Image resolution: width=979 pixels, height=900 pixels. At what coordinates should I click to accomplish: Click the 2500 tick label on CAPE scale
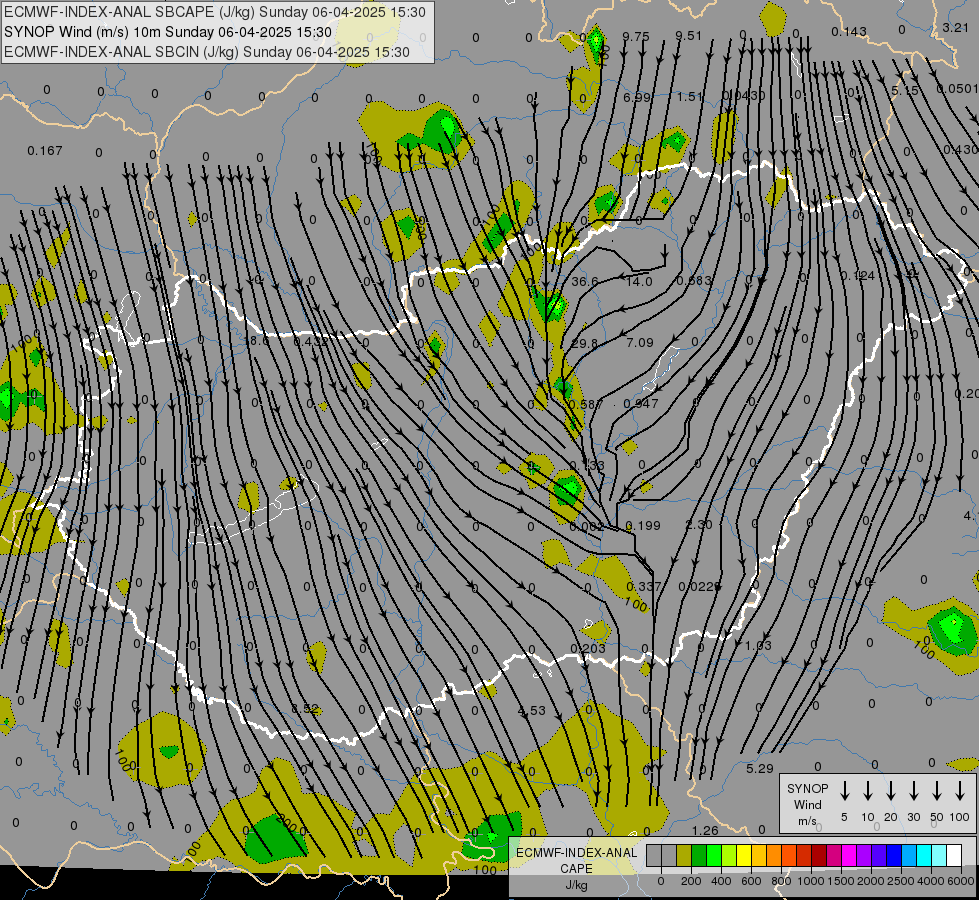901,881
